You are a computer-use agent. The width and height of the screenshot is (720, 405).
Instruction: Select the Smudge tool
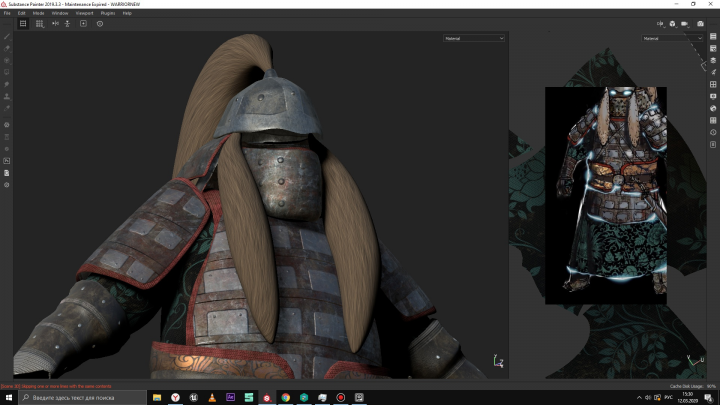[7, 85]
